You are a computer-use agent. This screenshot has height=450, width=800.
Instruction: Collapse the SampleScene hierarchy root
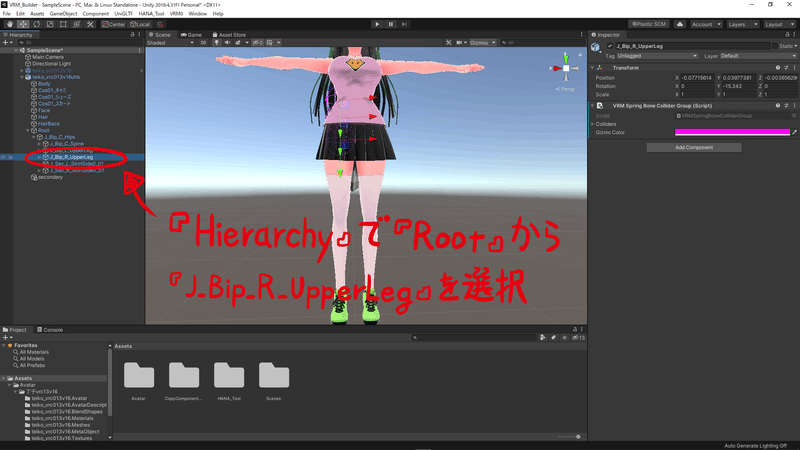[16, 51]
